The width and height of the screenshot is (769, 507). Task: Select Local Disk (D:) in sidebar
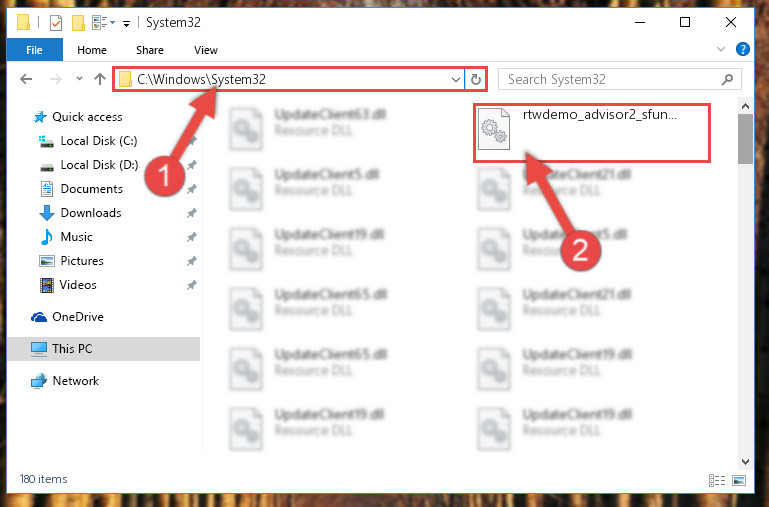point(99,165)
